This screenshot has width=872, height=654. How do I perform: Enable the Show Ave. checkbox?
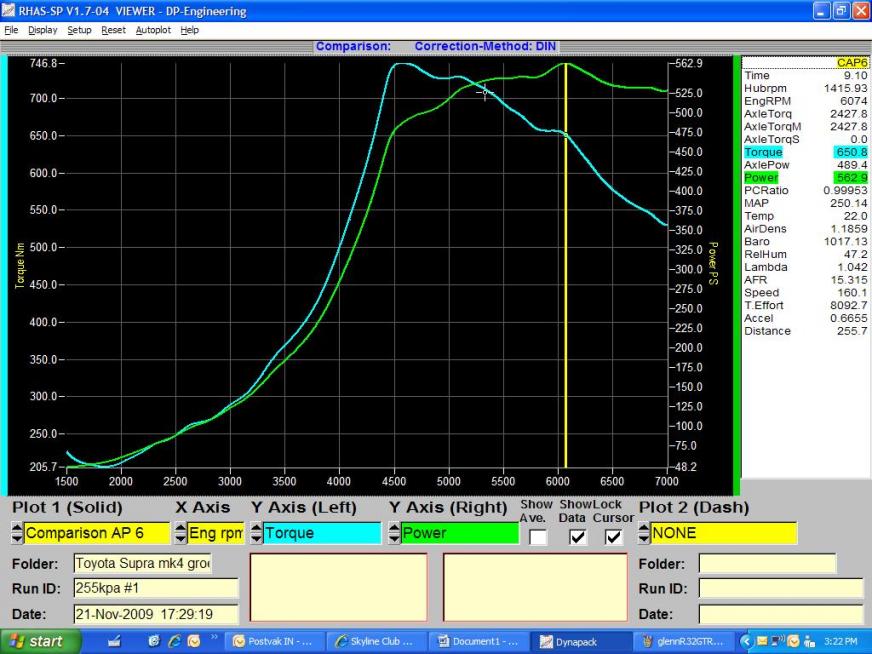point(538,537)
